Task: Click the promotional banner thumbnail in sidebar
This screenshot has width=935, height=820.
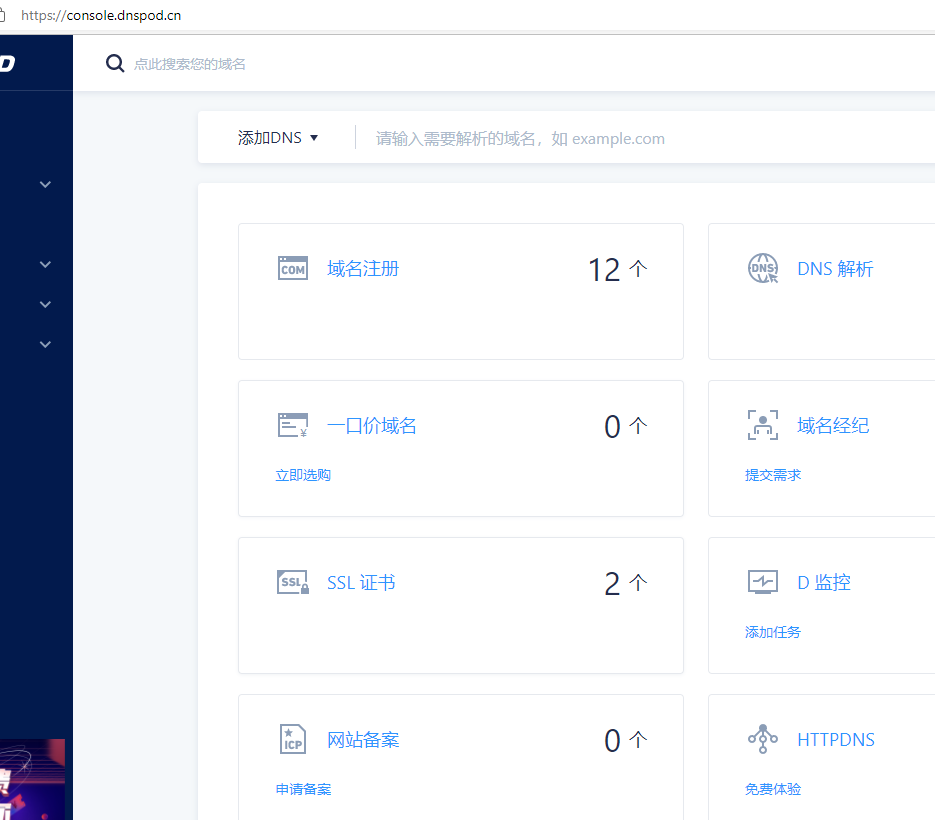Action: pos(32,779)
